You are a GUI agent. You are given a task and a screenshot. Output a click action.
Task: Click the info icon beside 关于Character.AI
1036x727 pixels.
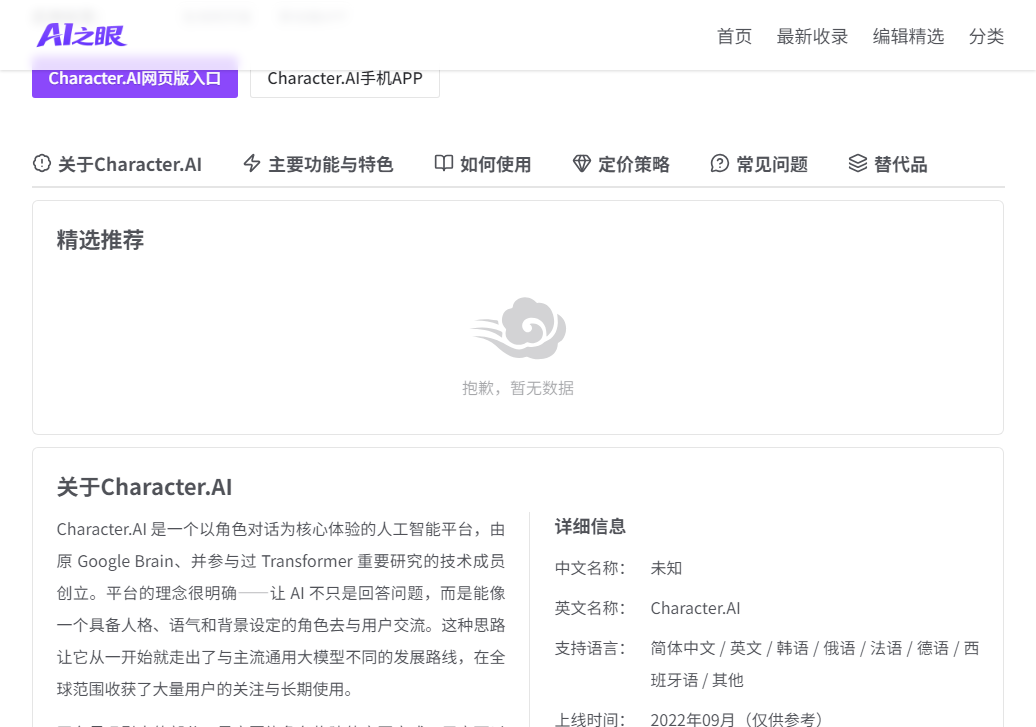pyautogui.click(x=42, y=163)
